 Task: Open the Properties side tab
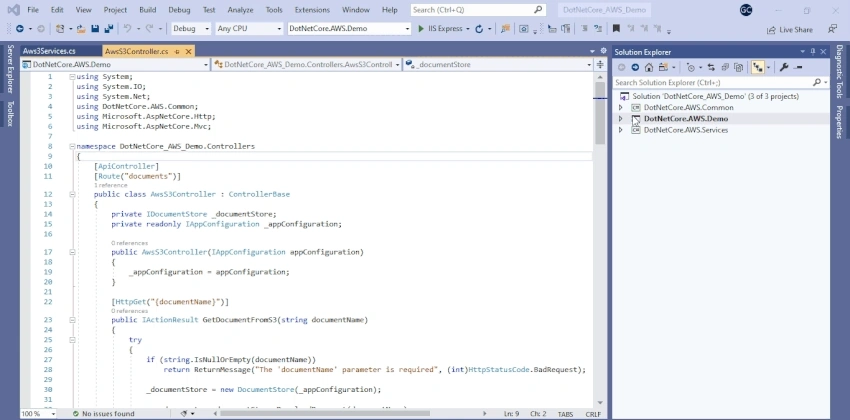tap(839, 122)
